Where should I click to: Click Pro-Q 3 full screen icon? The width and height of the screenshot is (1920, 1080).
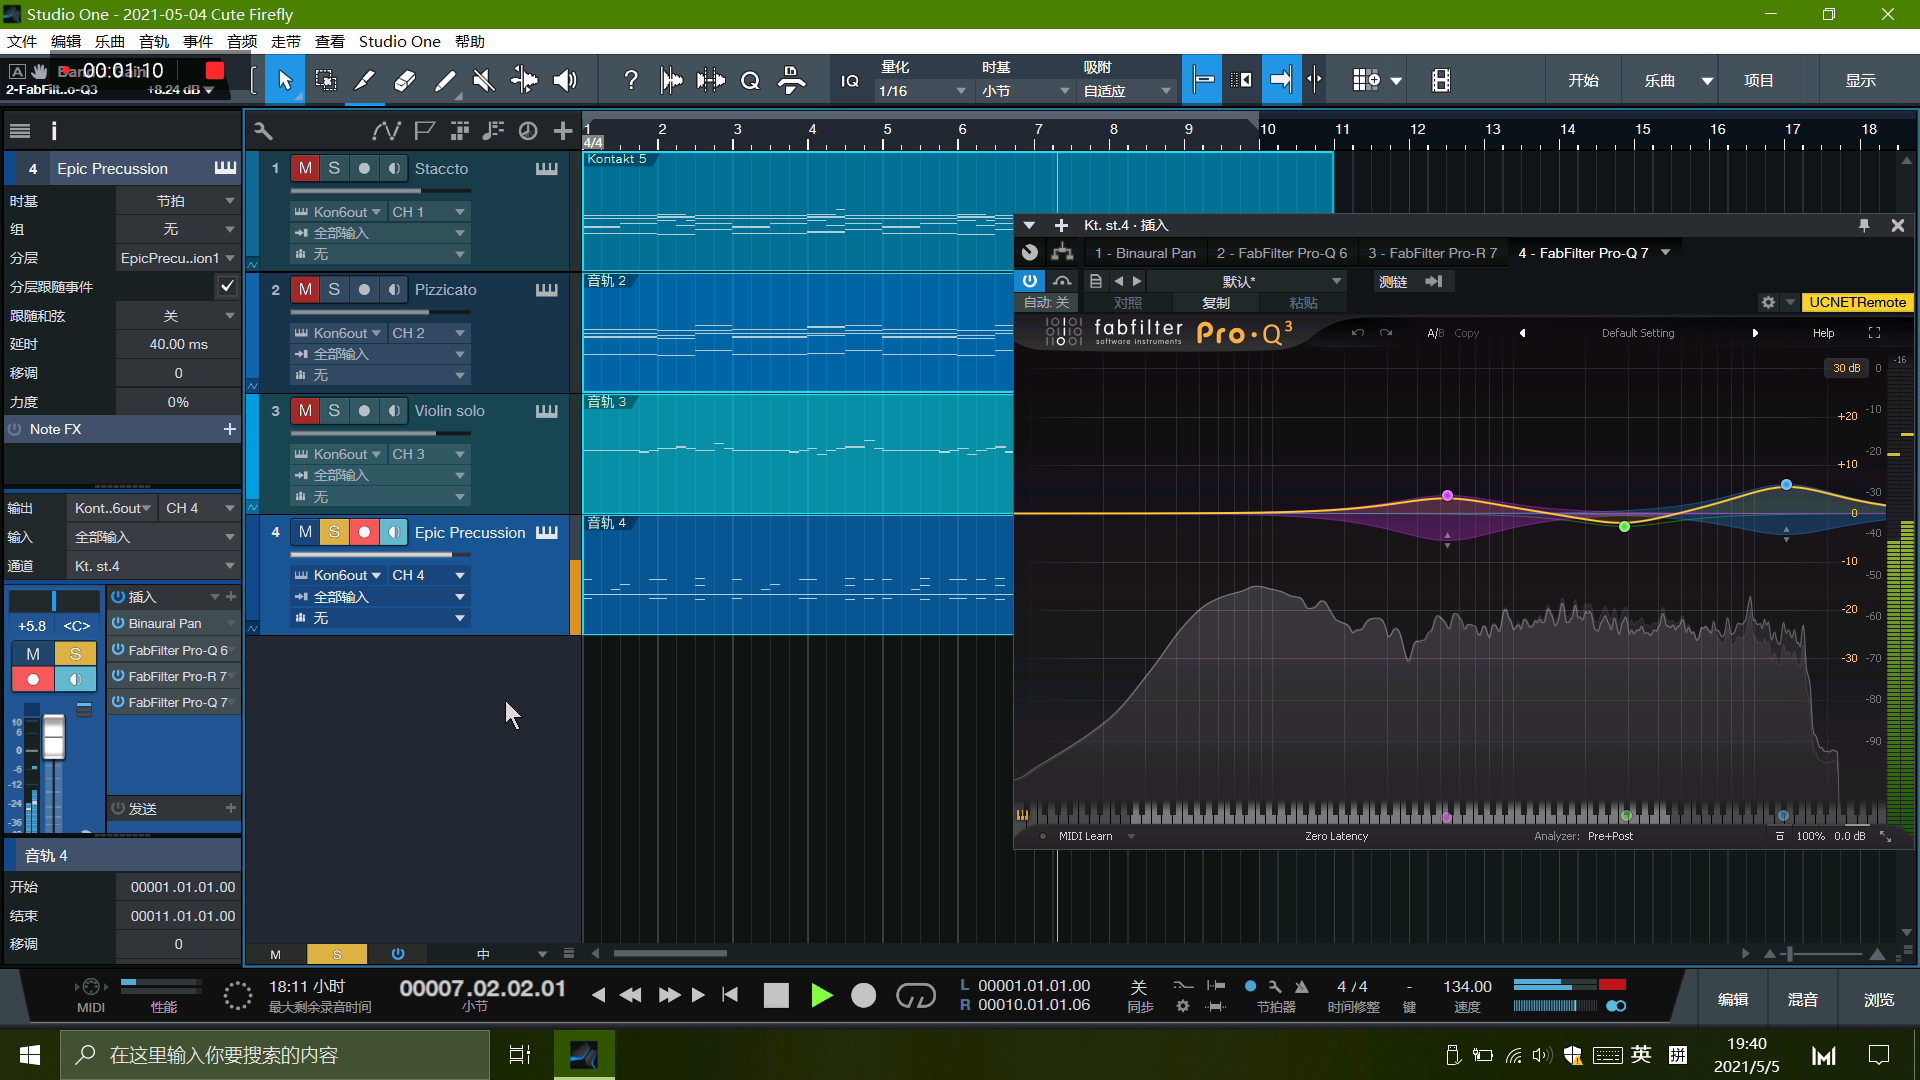pyautogui.click(x=1875, y=333)
